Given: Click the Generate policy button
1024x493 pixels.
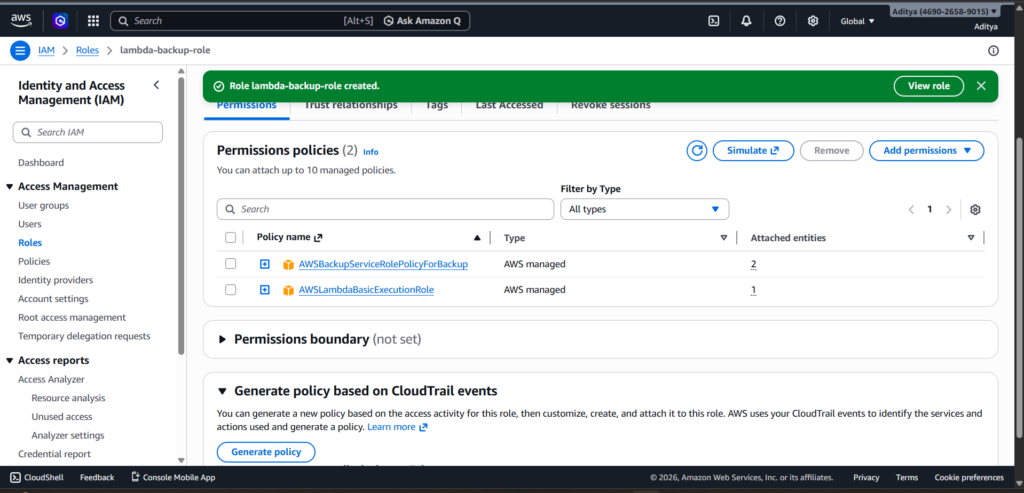Looking at the screenshot, I should (266, 452).
